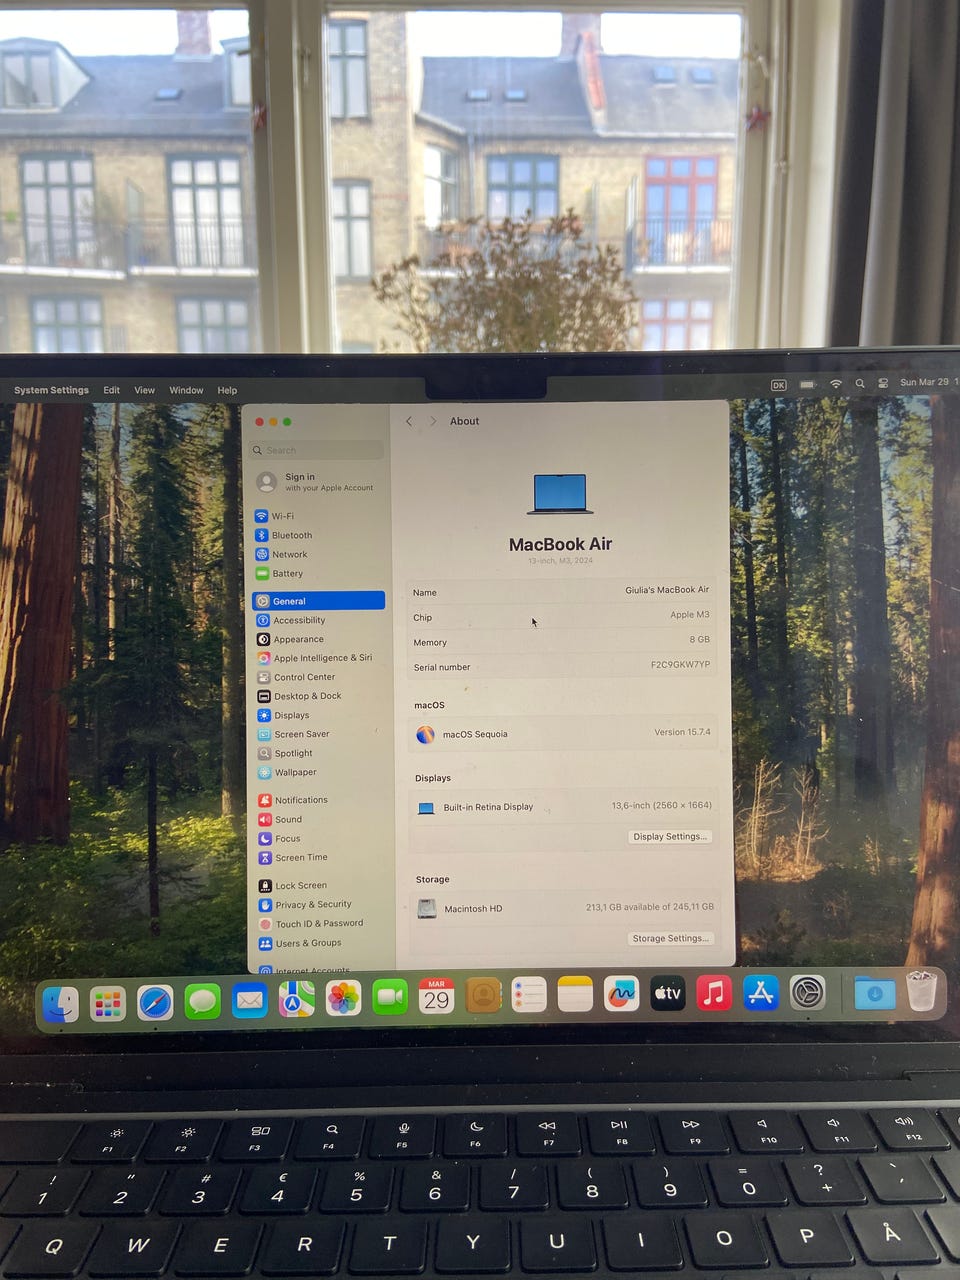Select Displays in the sidebar
Image resolution: width=960 pixels, height=1280 pixels.
[x=319, y=715]
